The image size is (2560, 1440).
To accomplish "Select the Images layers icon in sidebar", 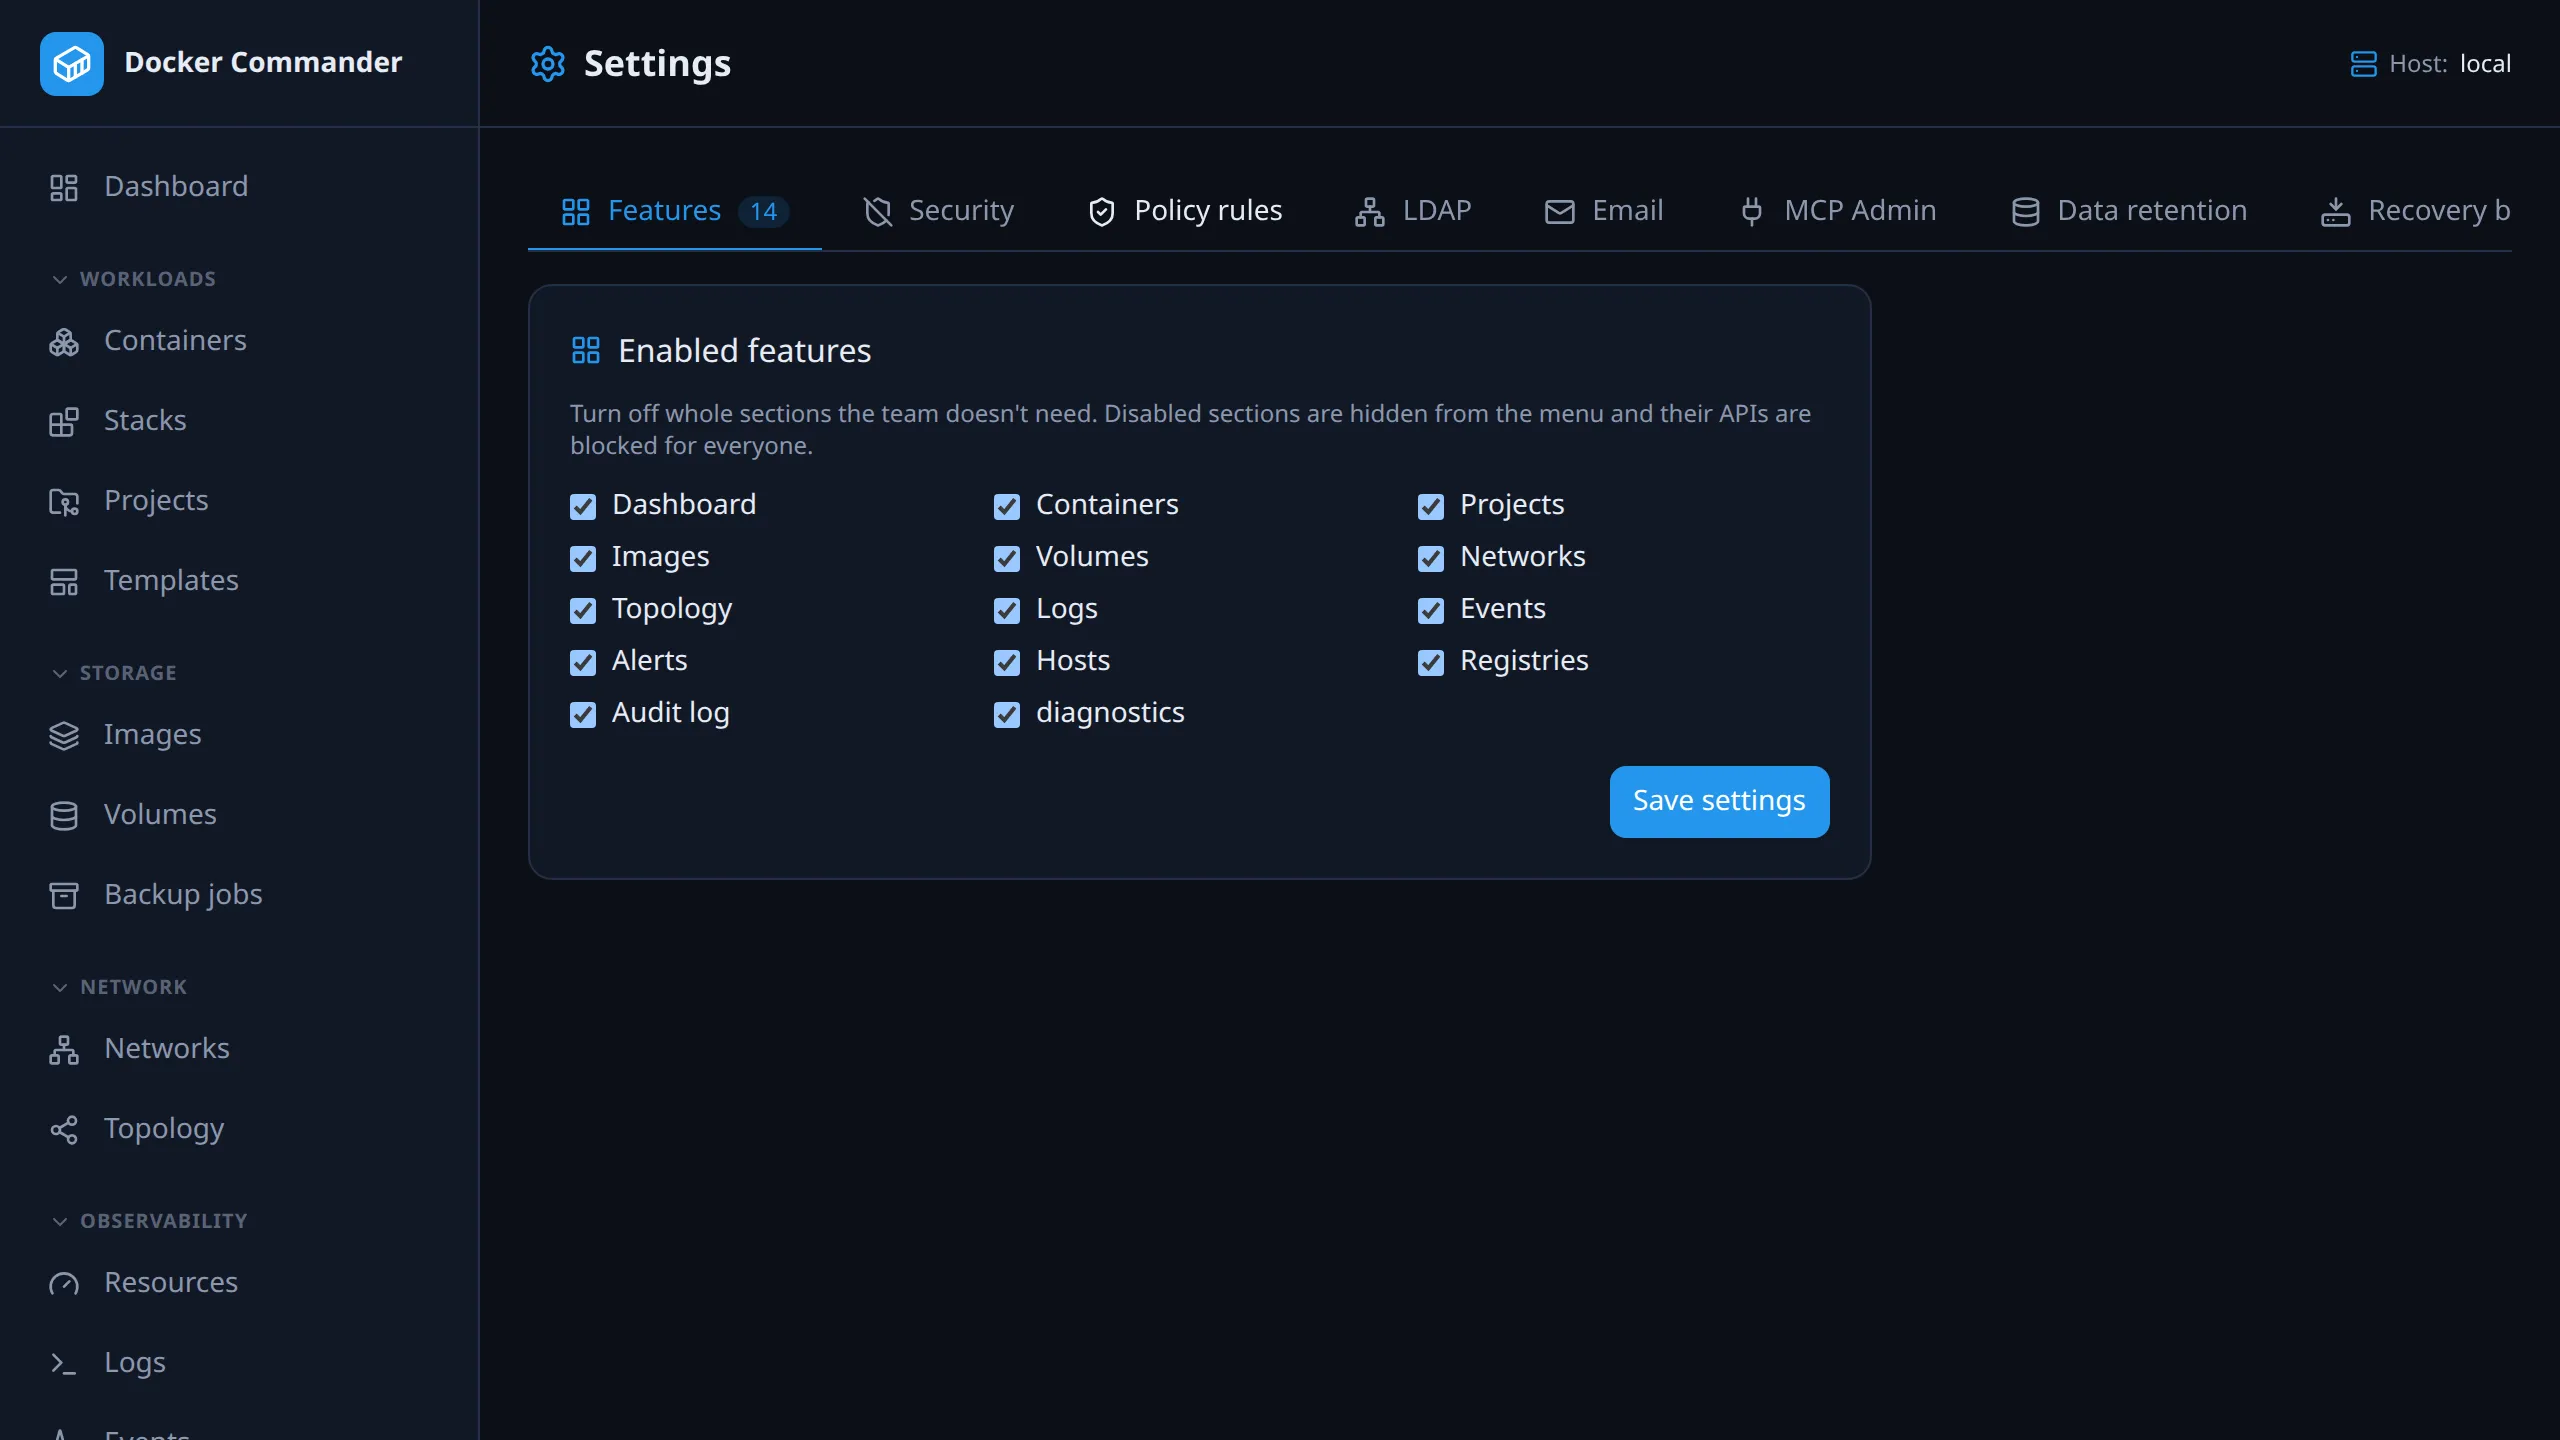I will [64, 735].
